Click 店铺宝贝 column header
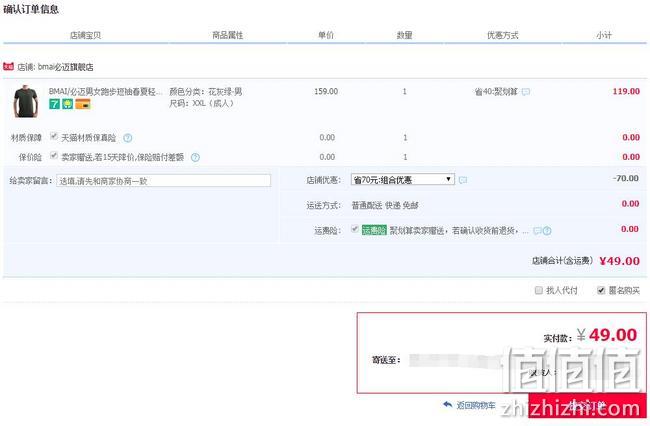 point(85,35)
